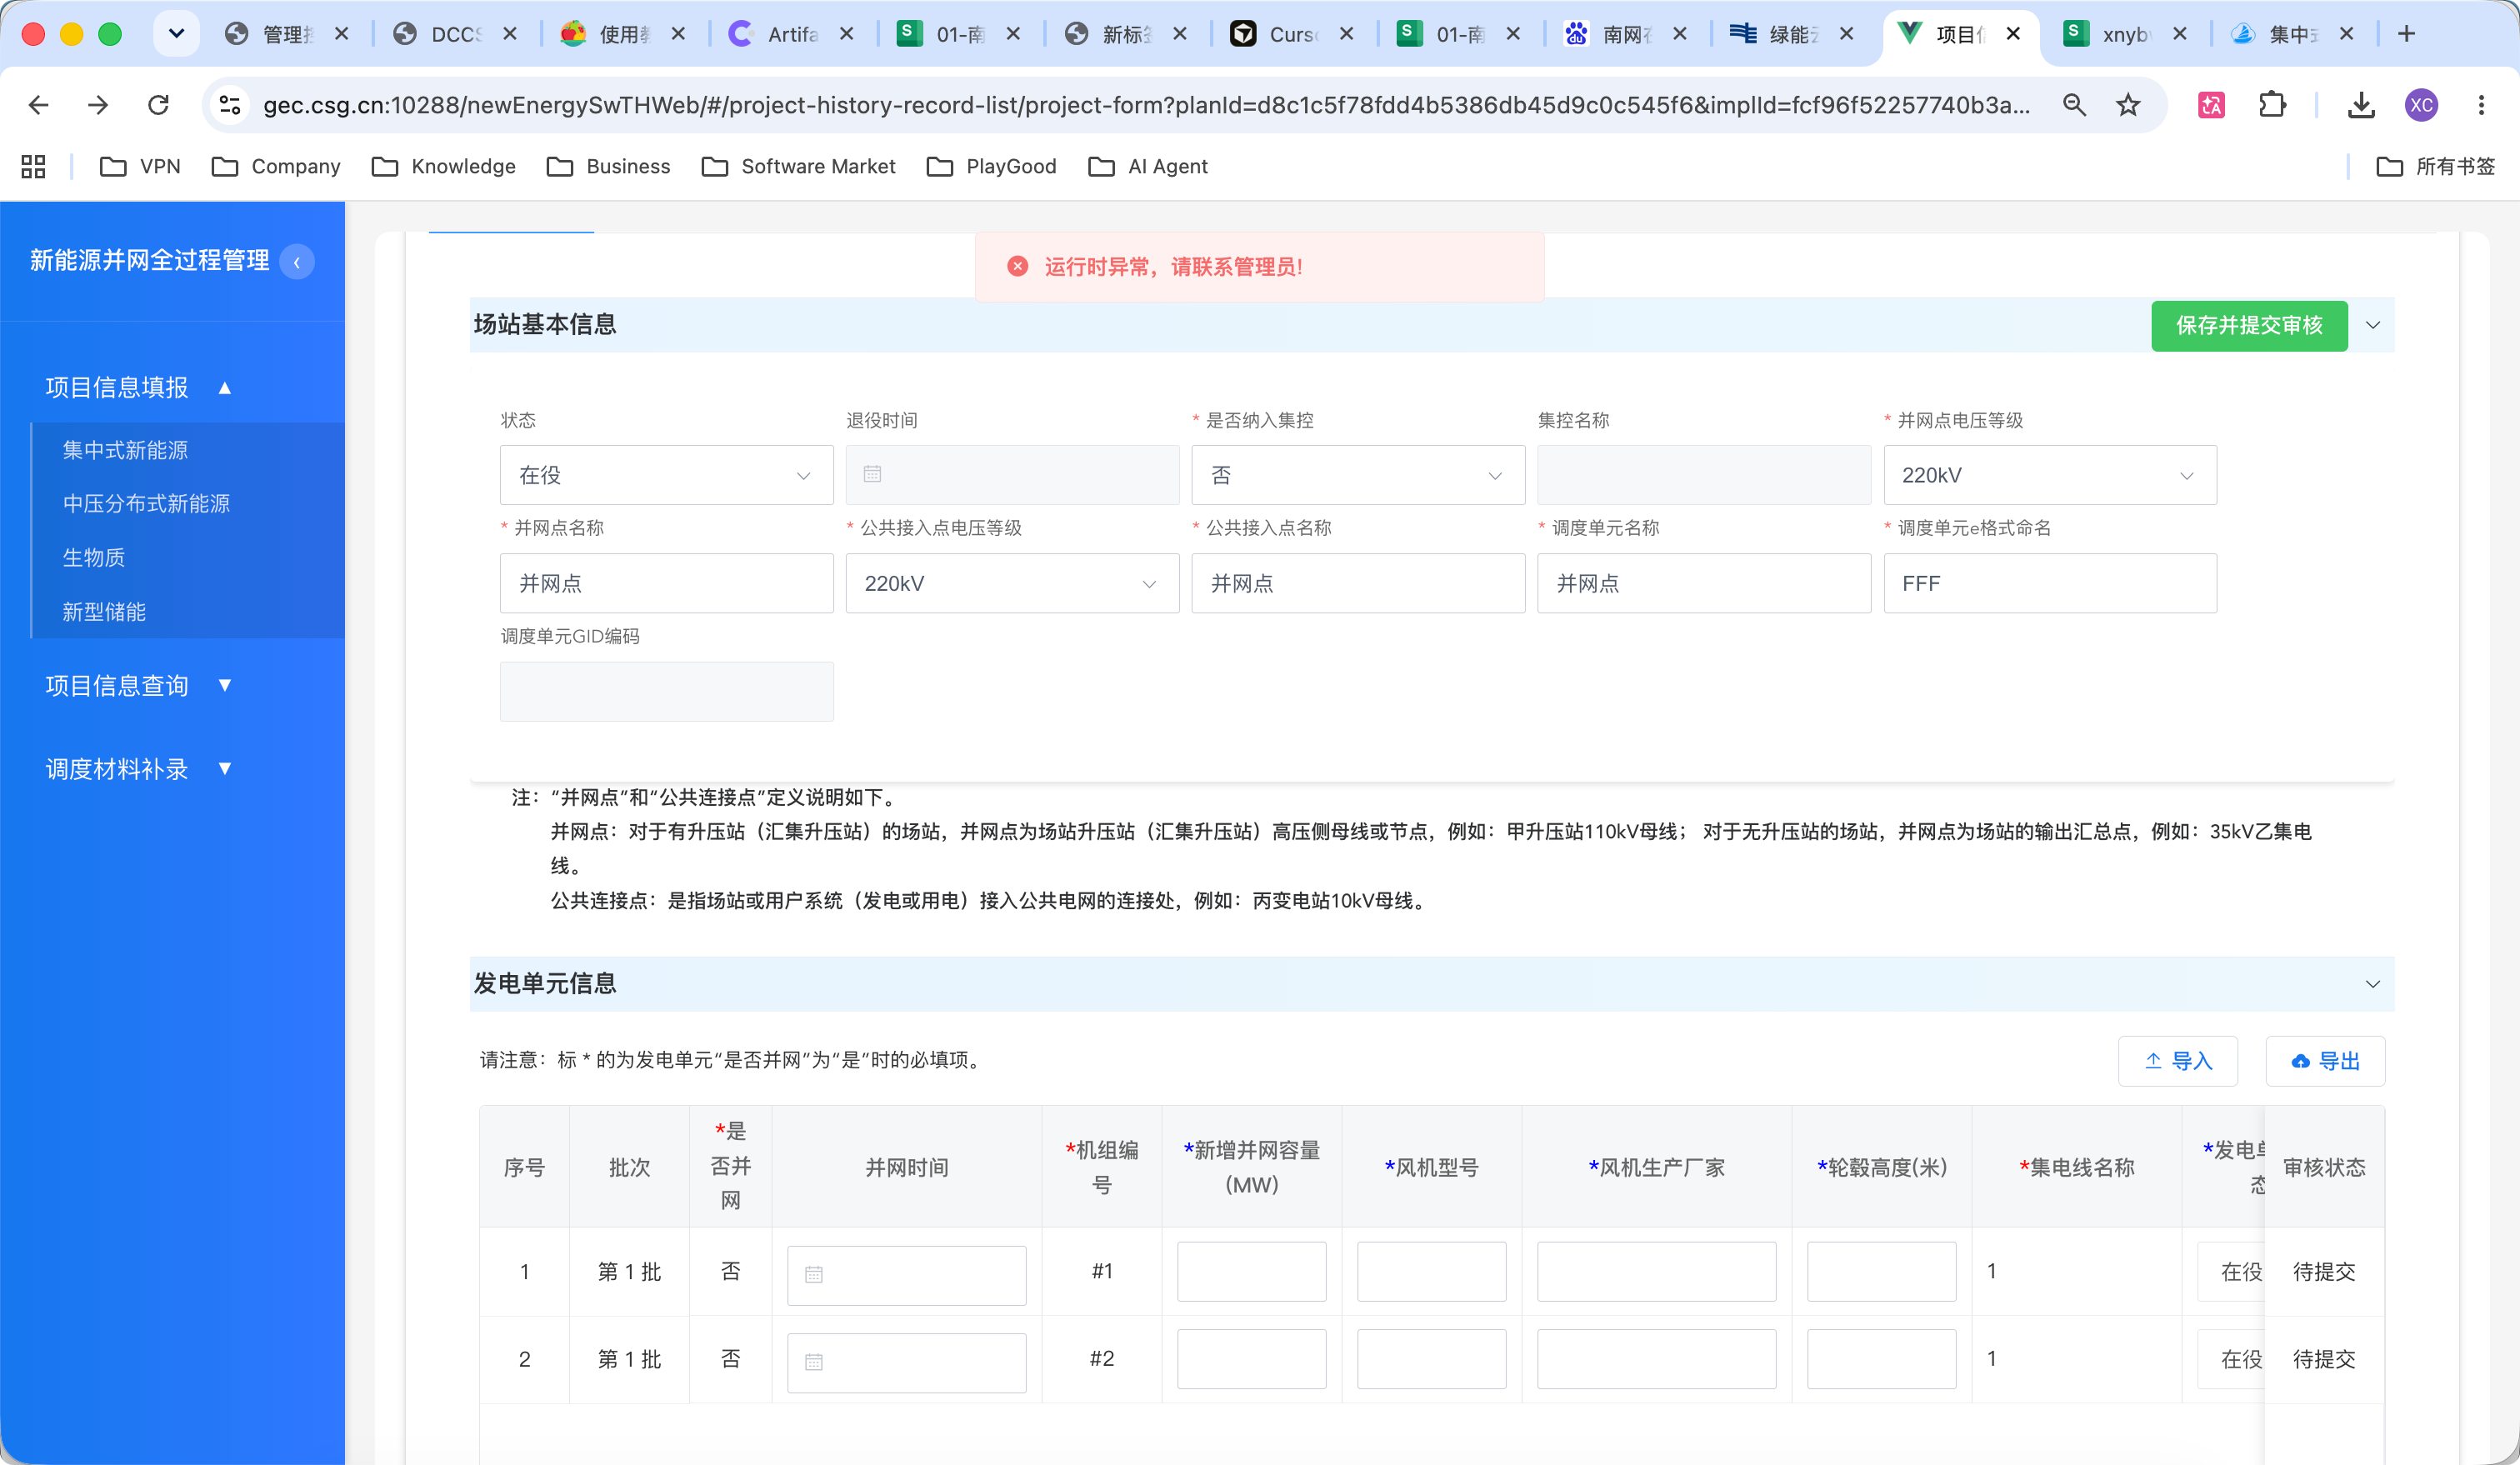Screen dimensions: 2520x1465
Task: Click the 导入 upload button
Action: click(2177, 1061)
